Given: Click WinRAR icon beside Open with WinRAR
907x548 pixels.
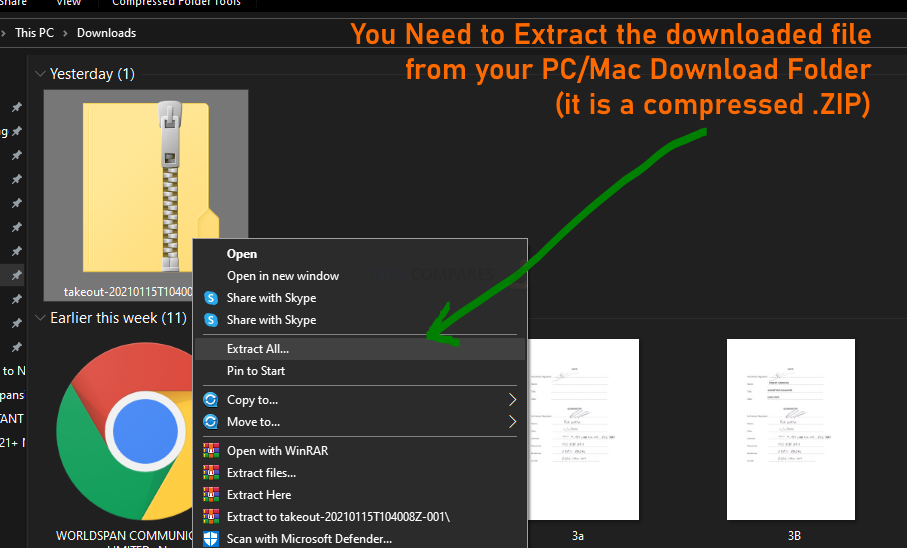Looking at the screenshot, I should click(211, 451).
